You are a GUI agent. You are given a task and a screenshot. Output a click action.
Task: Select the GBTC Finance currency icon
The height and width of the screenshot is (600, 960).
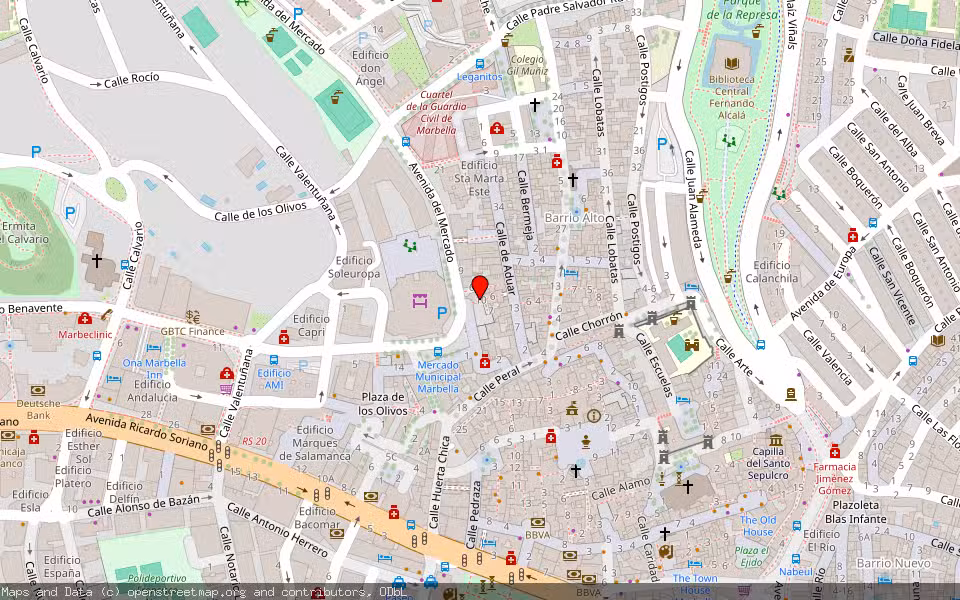click(x=193, y=317)
